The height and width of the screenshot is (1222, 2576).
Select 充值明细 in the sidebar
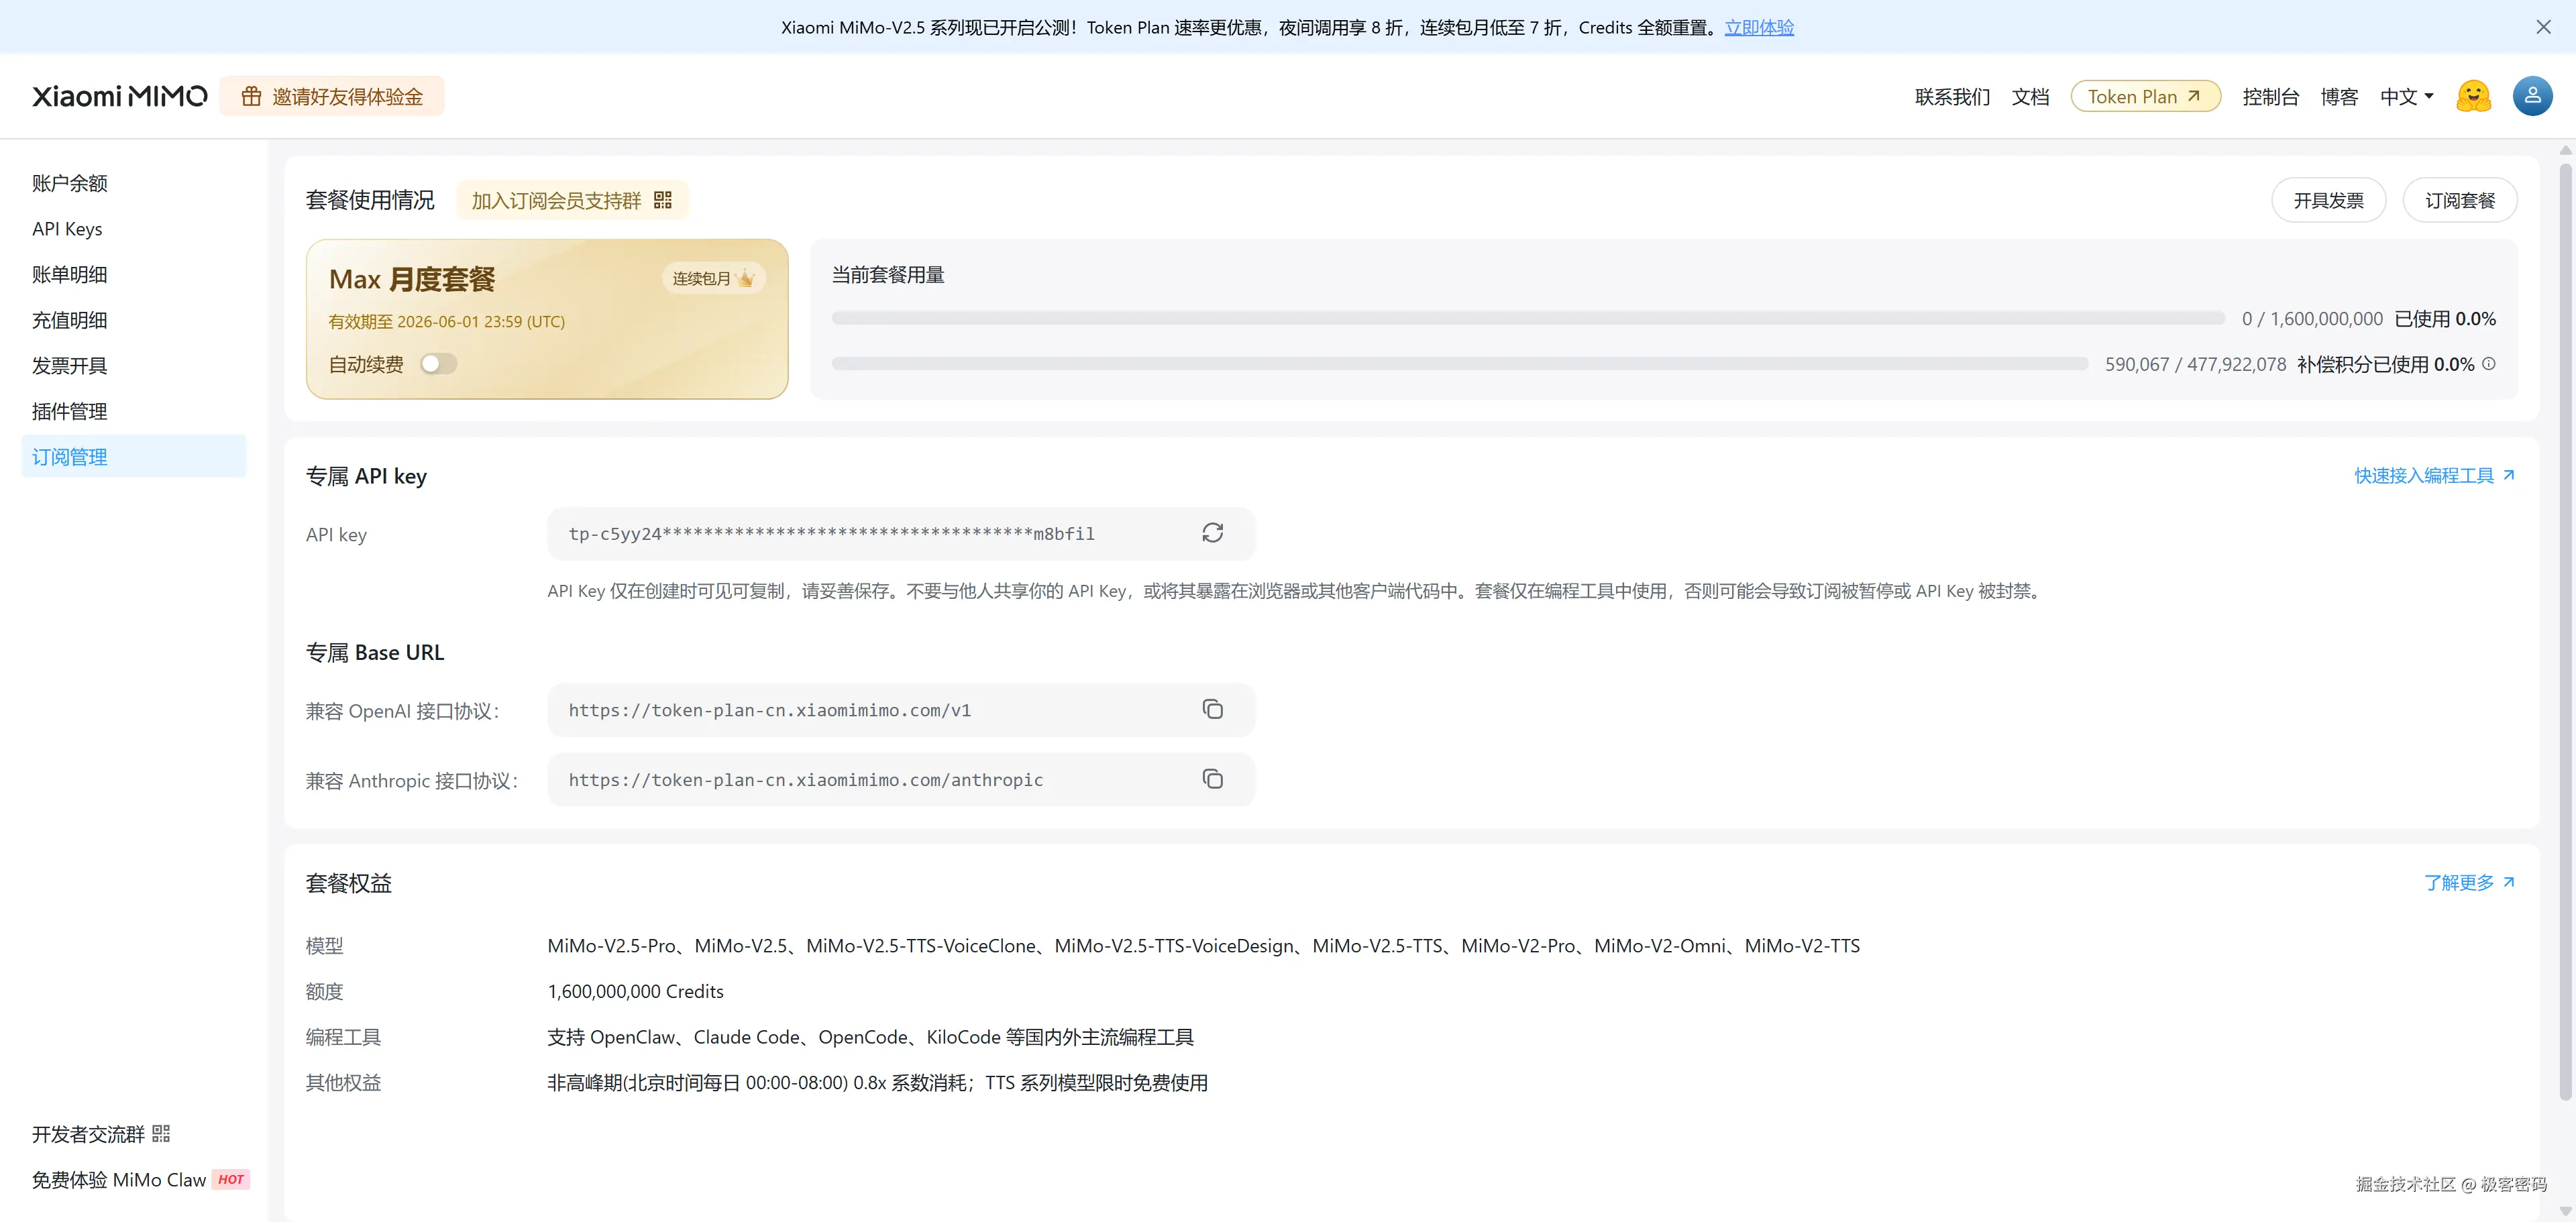(x=70, y=320)
